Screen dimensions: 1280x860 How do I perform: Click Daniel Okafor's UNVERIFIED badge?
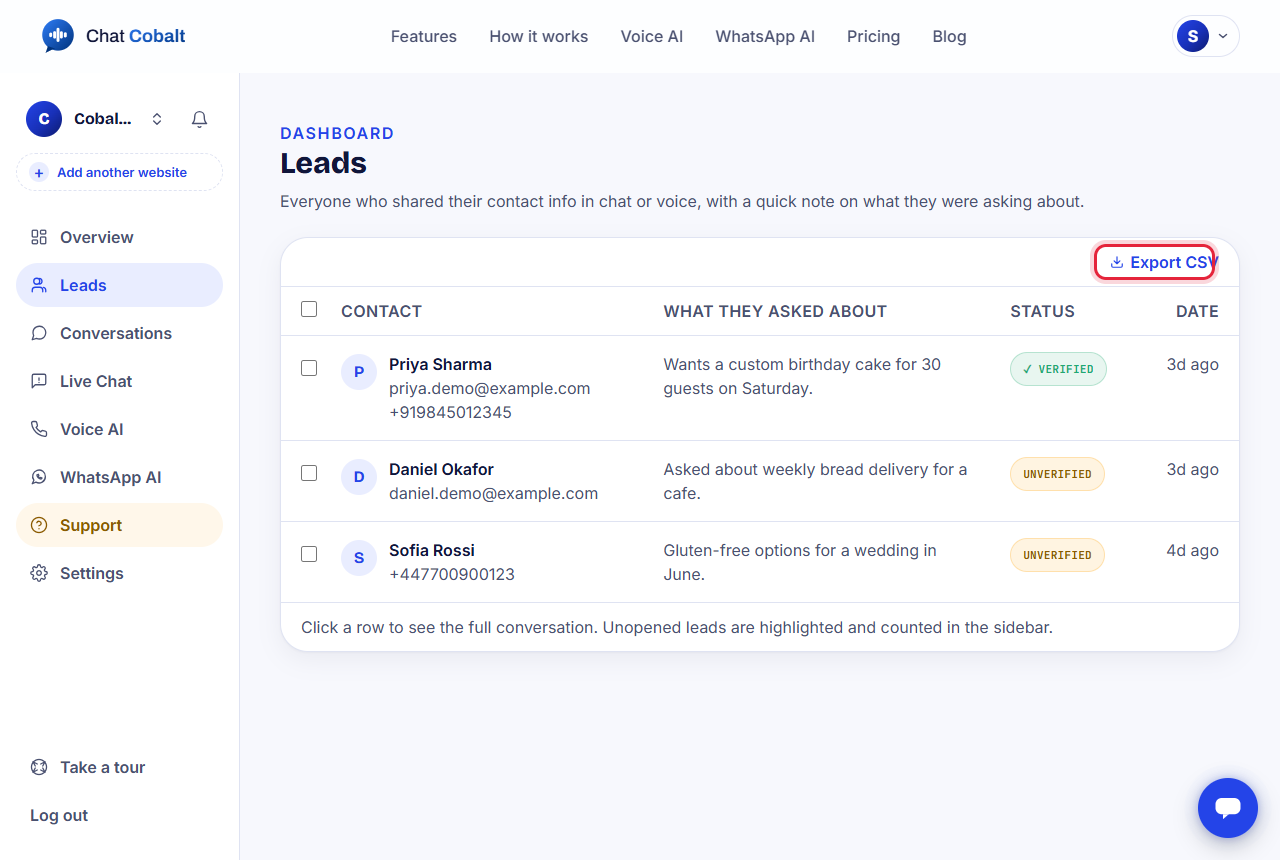[x=1057, y=474]
